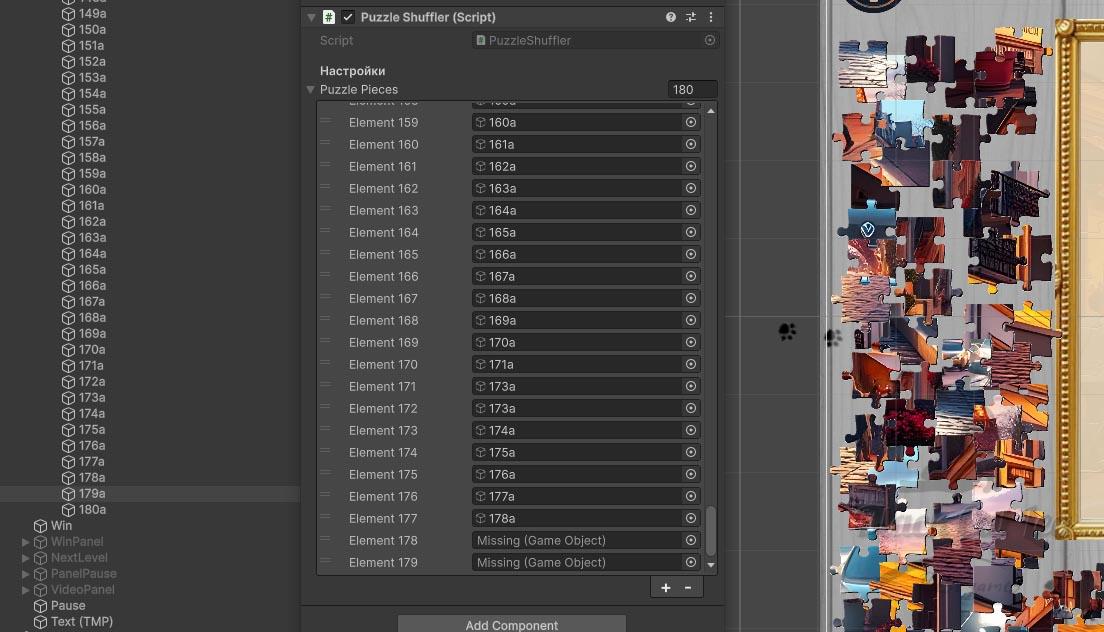Click the Puzzle Pieces size field 180
The image size is (1104, 632).
692,89
